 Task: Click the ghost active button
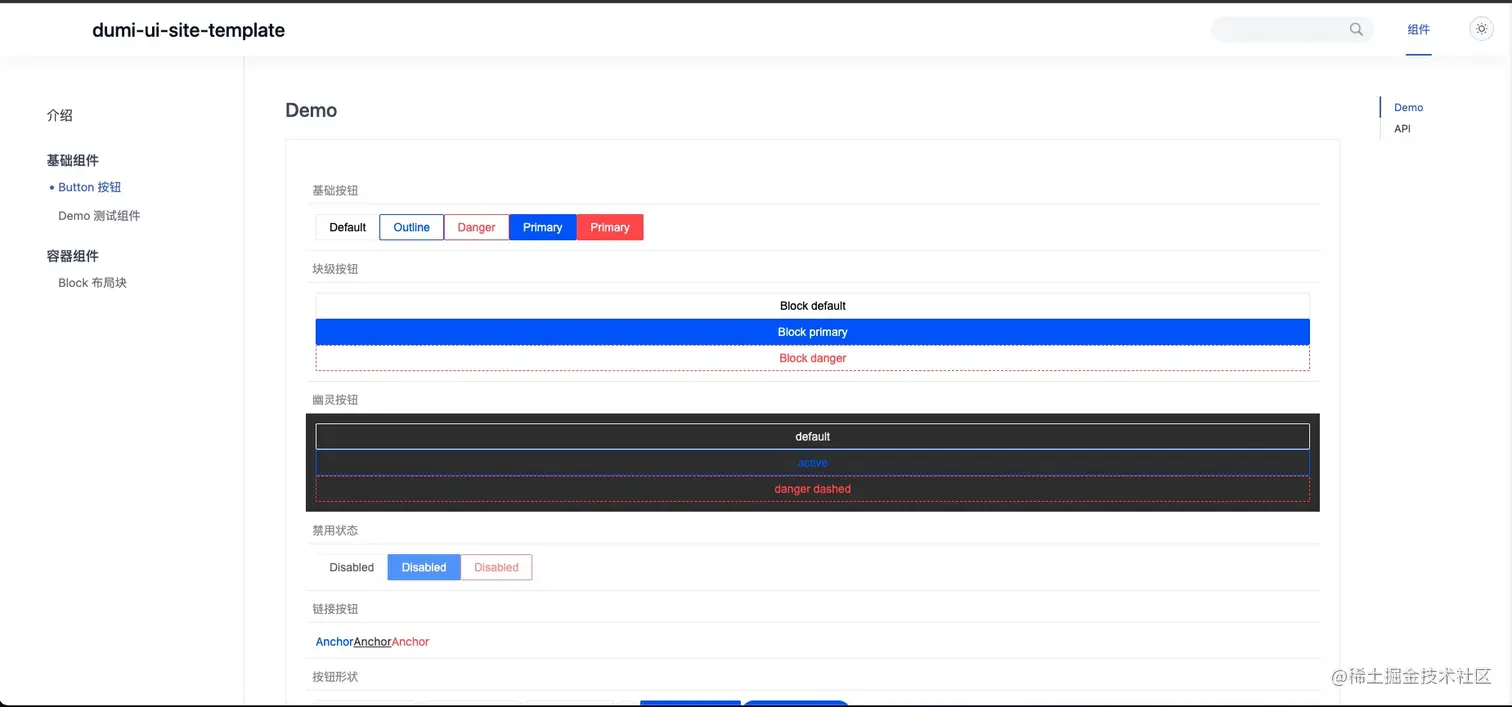pos(812,463)
